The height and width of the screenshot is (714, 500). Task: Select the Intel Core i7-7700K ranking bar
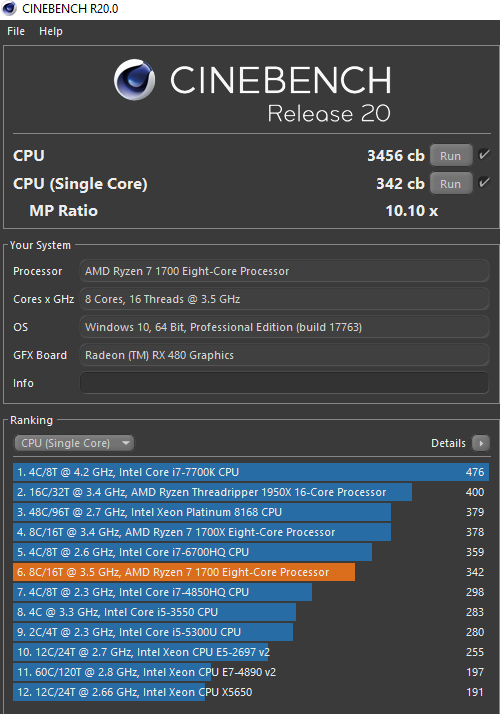click(251, 472)
